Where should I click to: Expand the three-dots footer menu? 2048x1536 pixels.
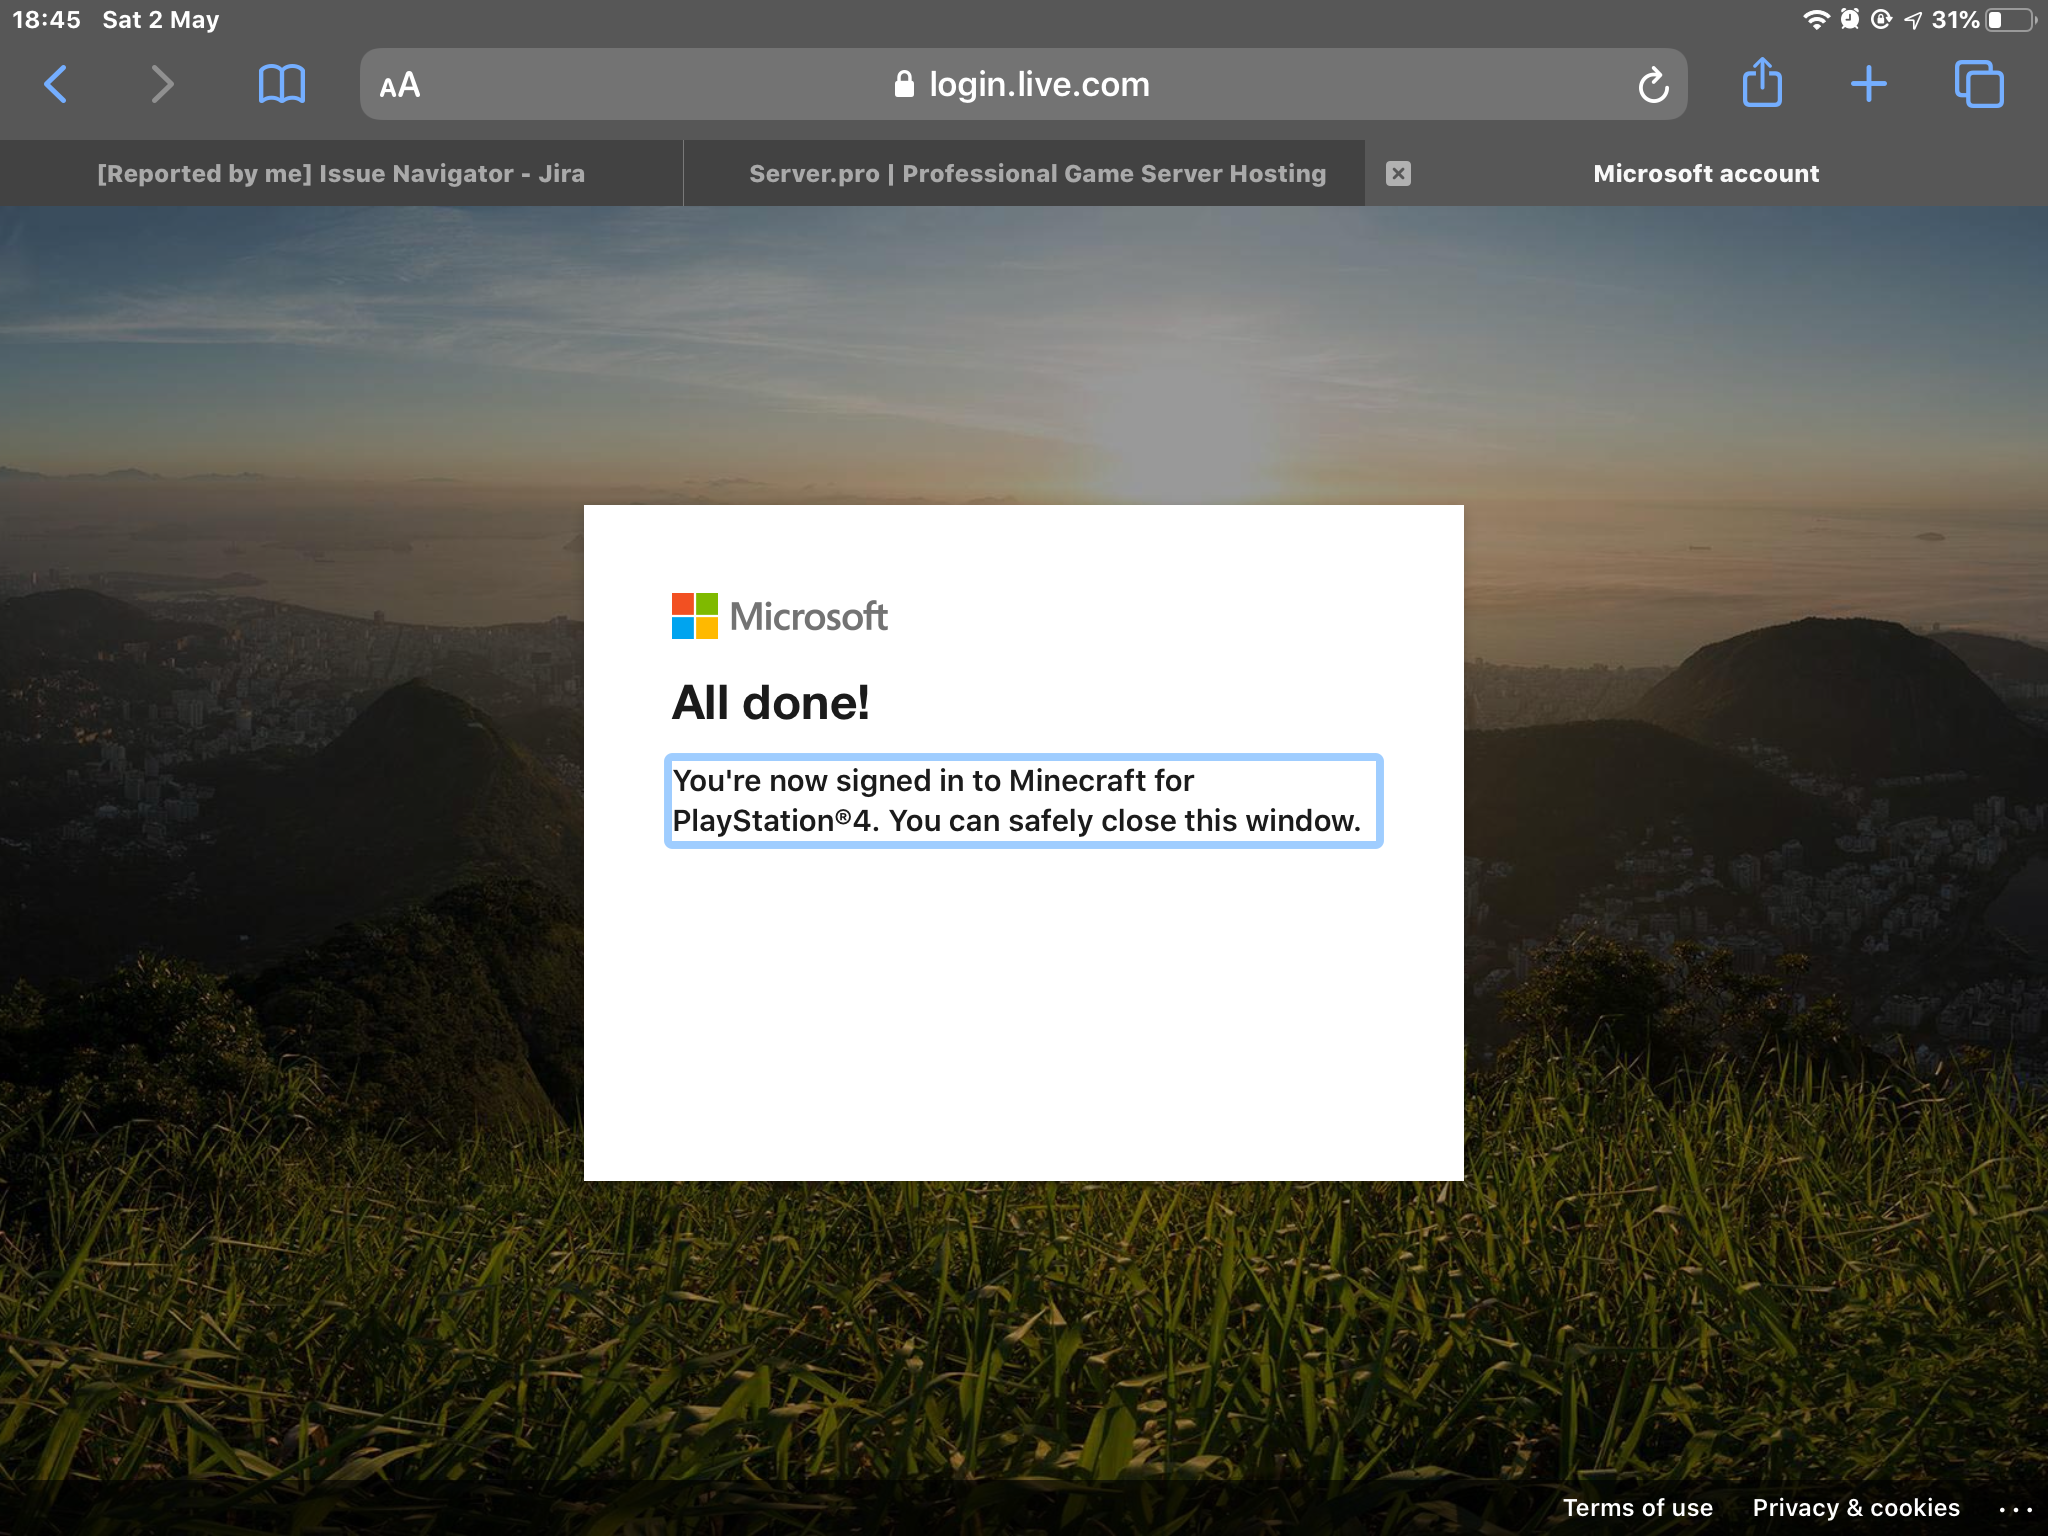pos(2015,1509)
